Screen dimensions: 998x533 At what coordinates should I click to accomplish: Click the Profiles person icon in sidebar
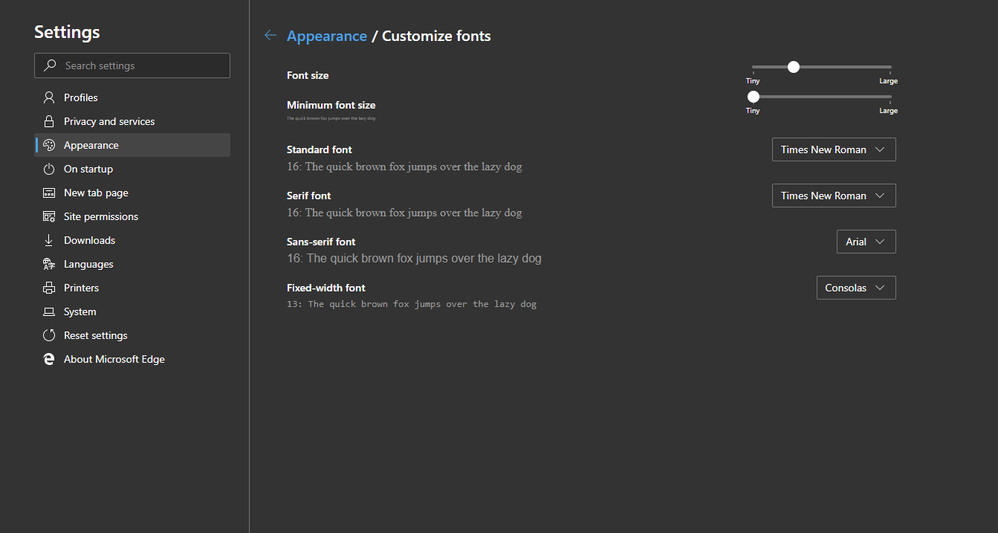click(48, 98)
